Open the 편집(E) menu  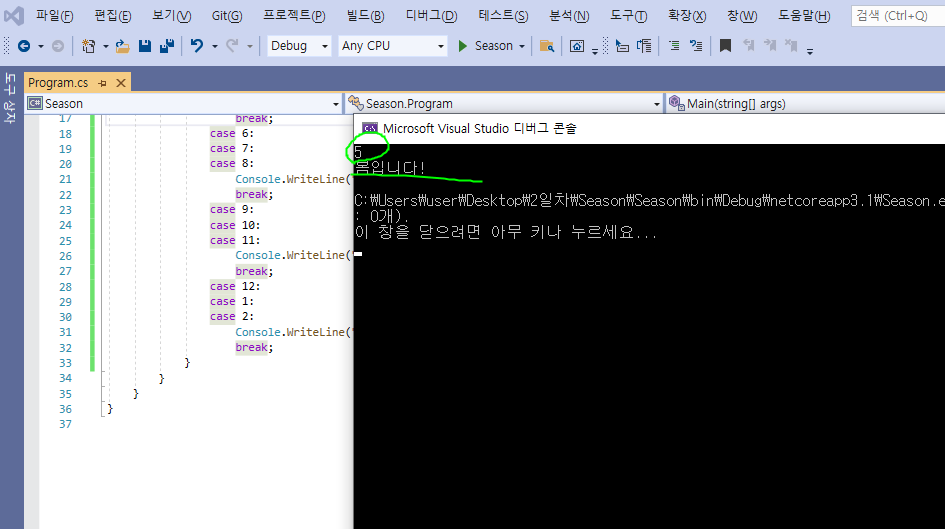click(113, 16)
